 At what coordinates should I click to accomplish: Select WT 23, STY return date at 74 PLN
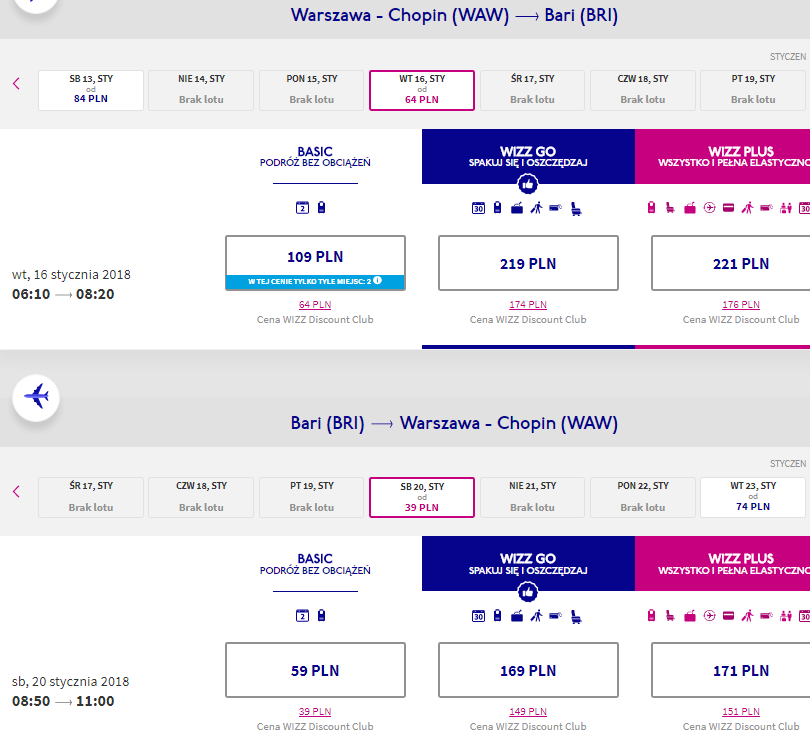tap(753, 497)
